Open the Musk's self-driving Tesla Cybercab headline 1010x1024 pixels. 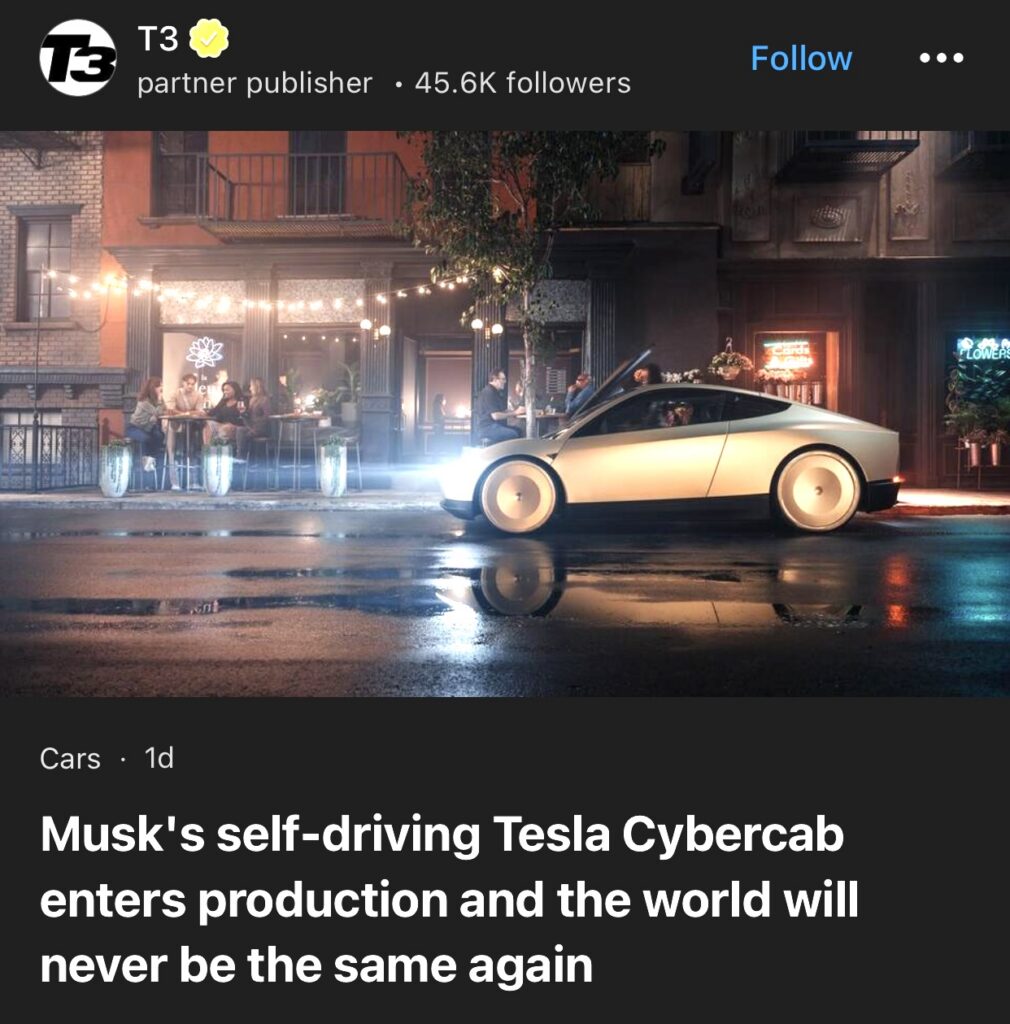[449, 899]
